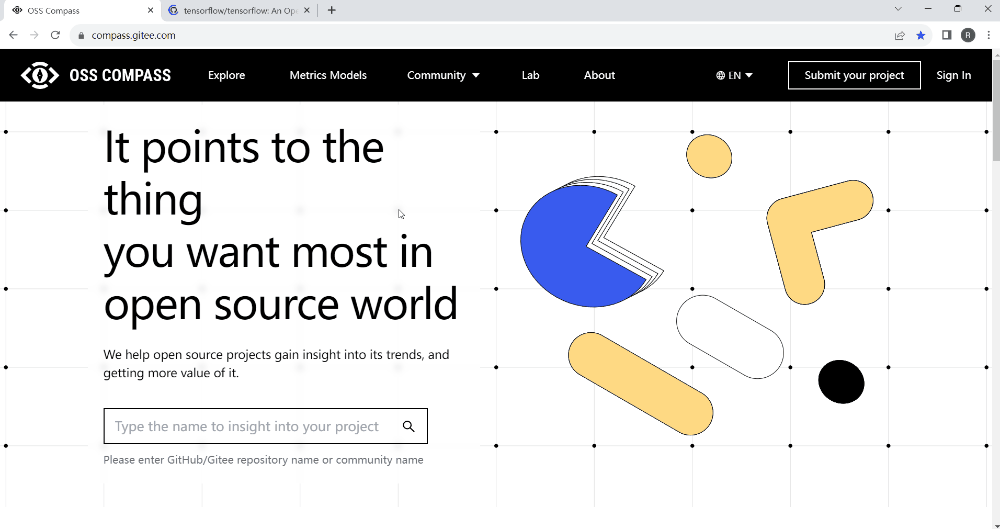Click the profile avatar R icon
This screenshot has height=529, width=1000.
point(968,35)
